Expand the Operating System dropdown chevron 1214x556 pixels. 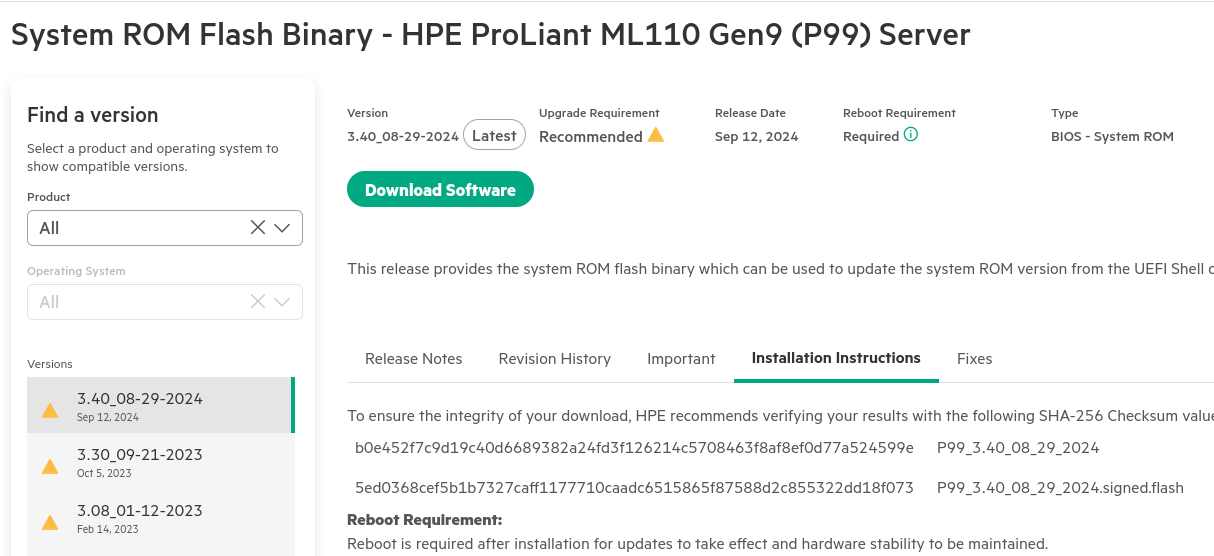[x=282, y=302]
